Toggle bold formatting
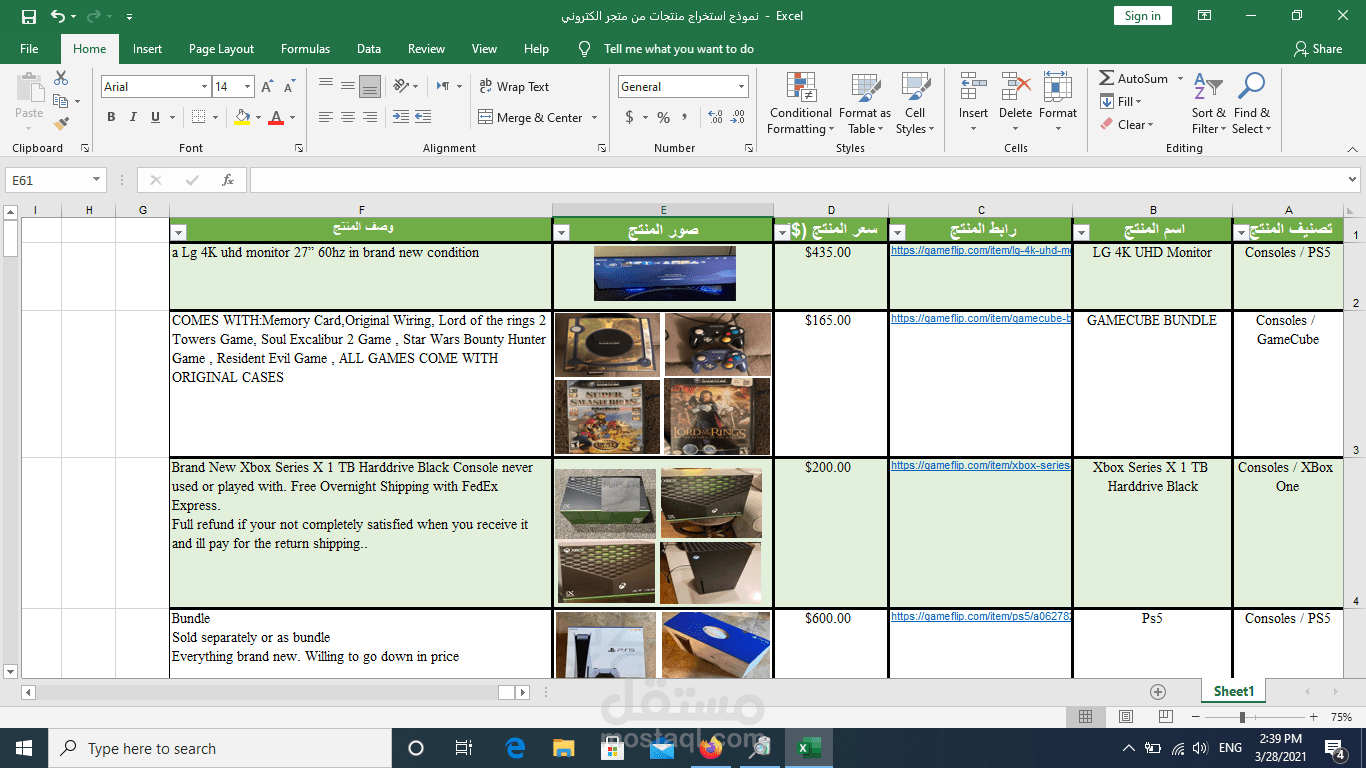The image size is (1366, 768). (111, 117)
